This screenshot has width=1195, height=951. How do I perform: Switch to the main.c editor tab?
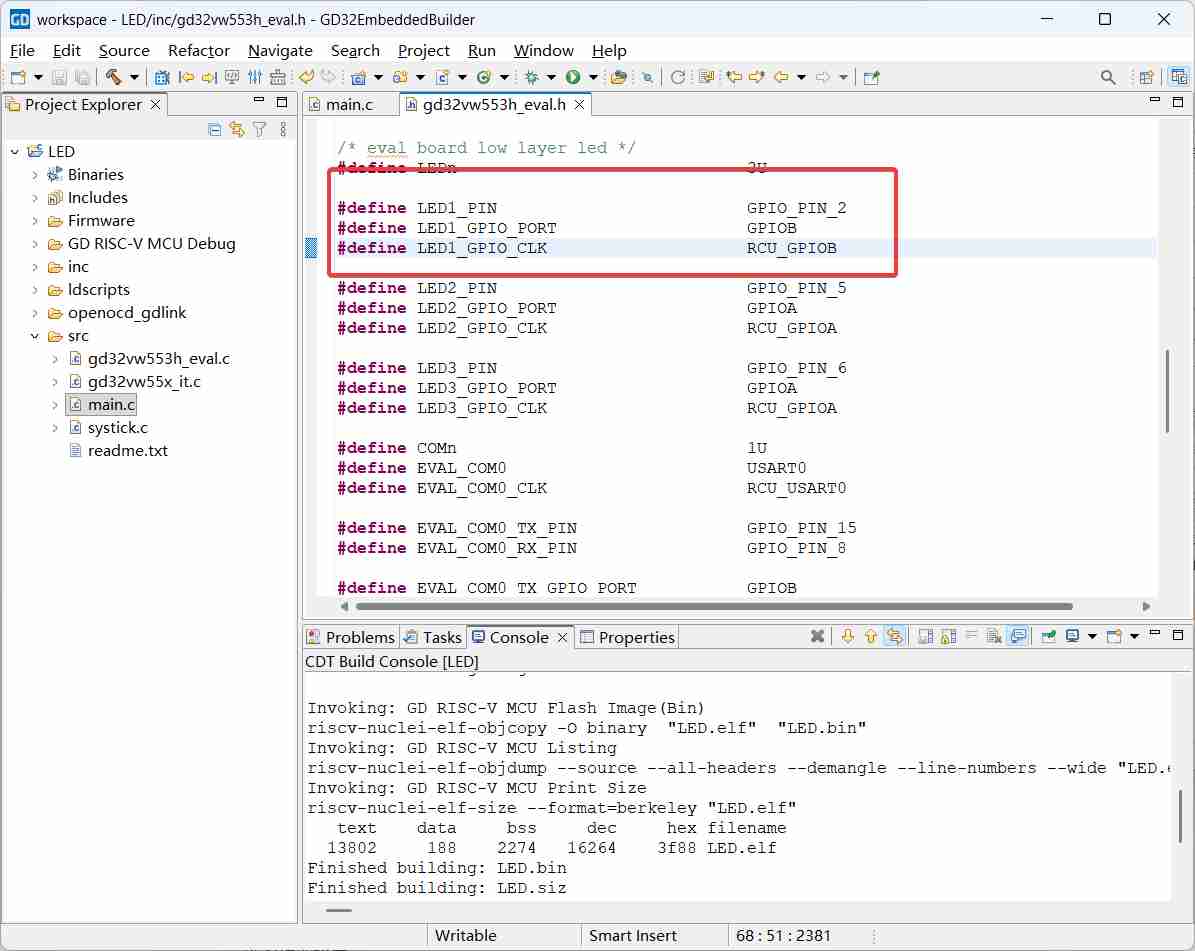click(348, 104)
